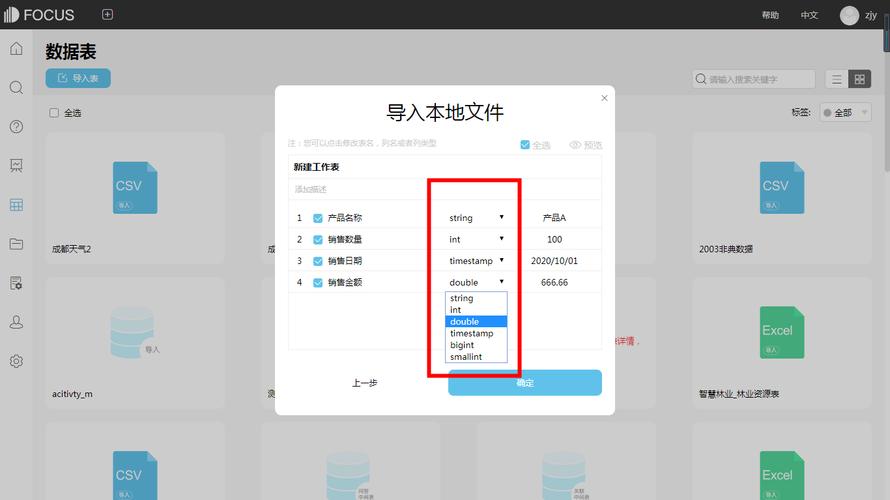The image size is (890, 500).
Task: Open the new tab plus icon
Action: (107, 15)
